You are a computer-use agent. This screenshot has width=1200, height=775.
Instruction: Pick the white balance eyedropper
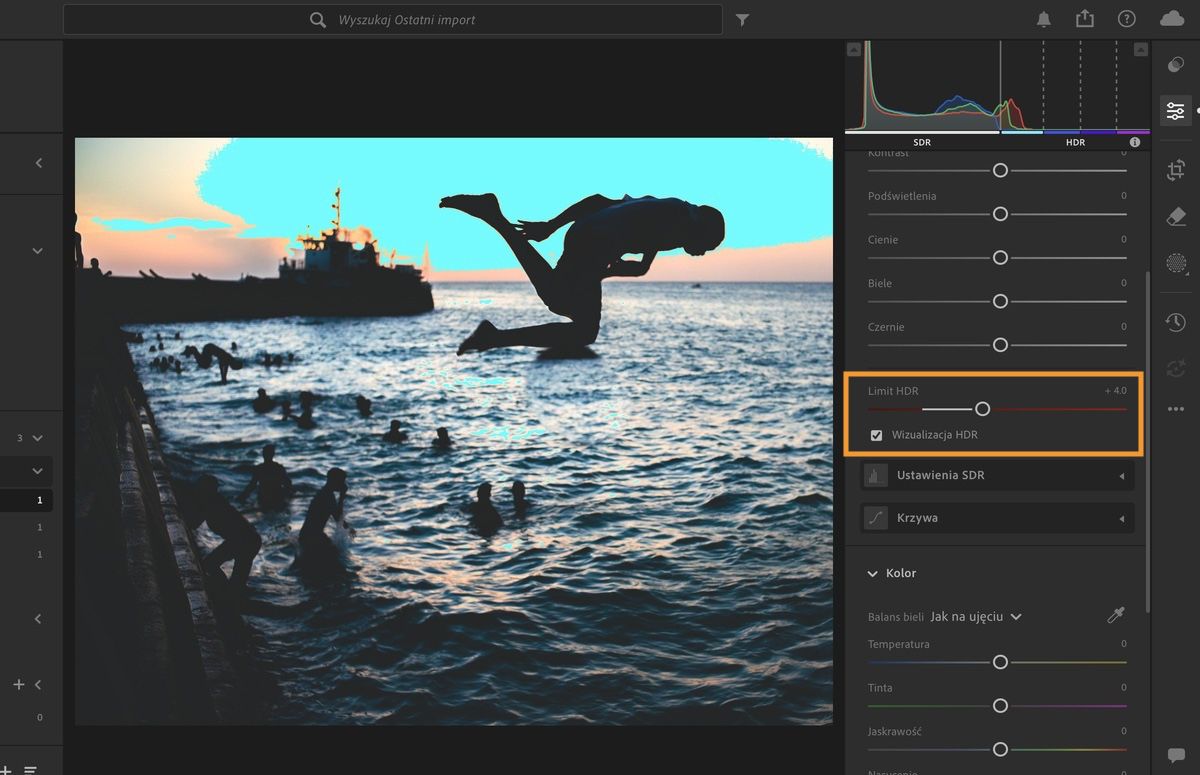coord(1116,616)
